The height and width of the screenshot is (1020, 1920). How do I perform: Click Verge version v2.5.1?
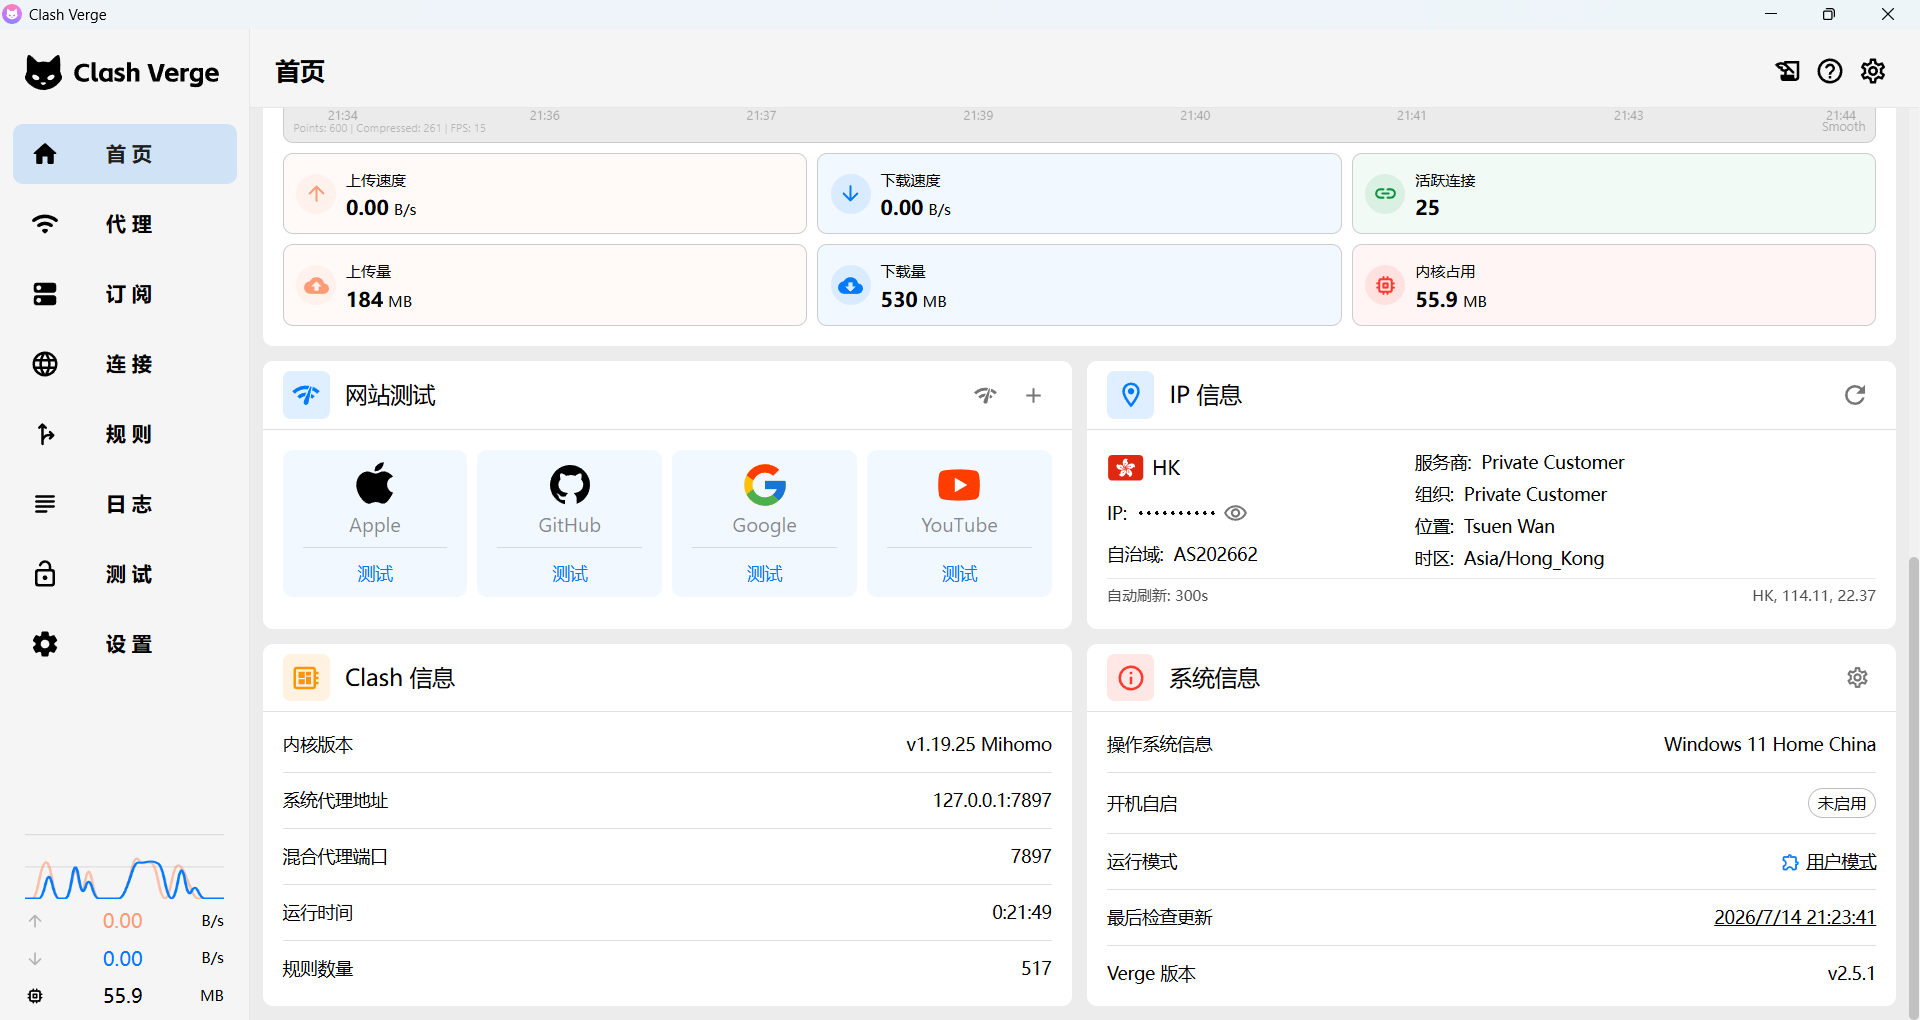[x=1852, y=973]
